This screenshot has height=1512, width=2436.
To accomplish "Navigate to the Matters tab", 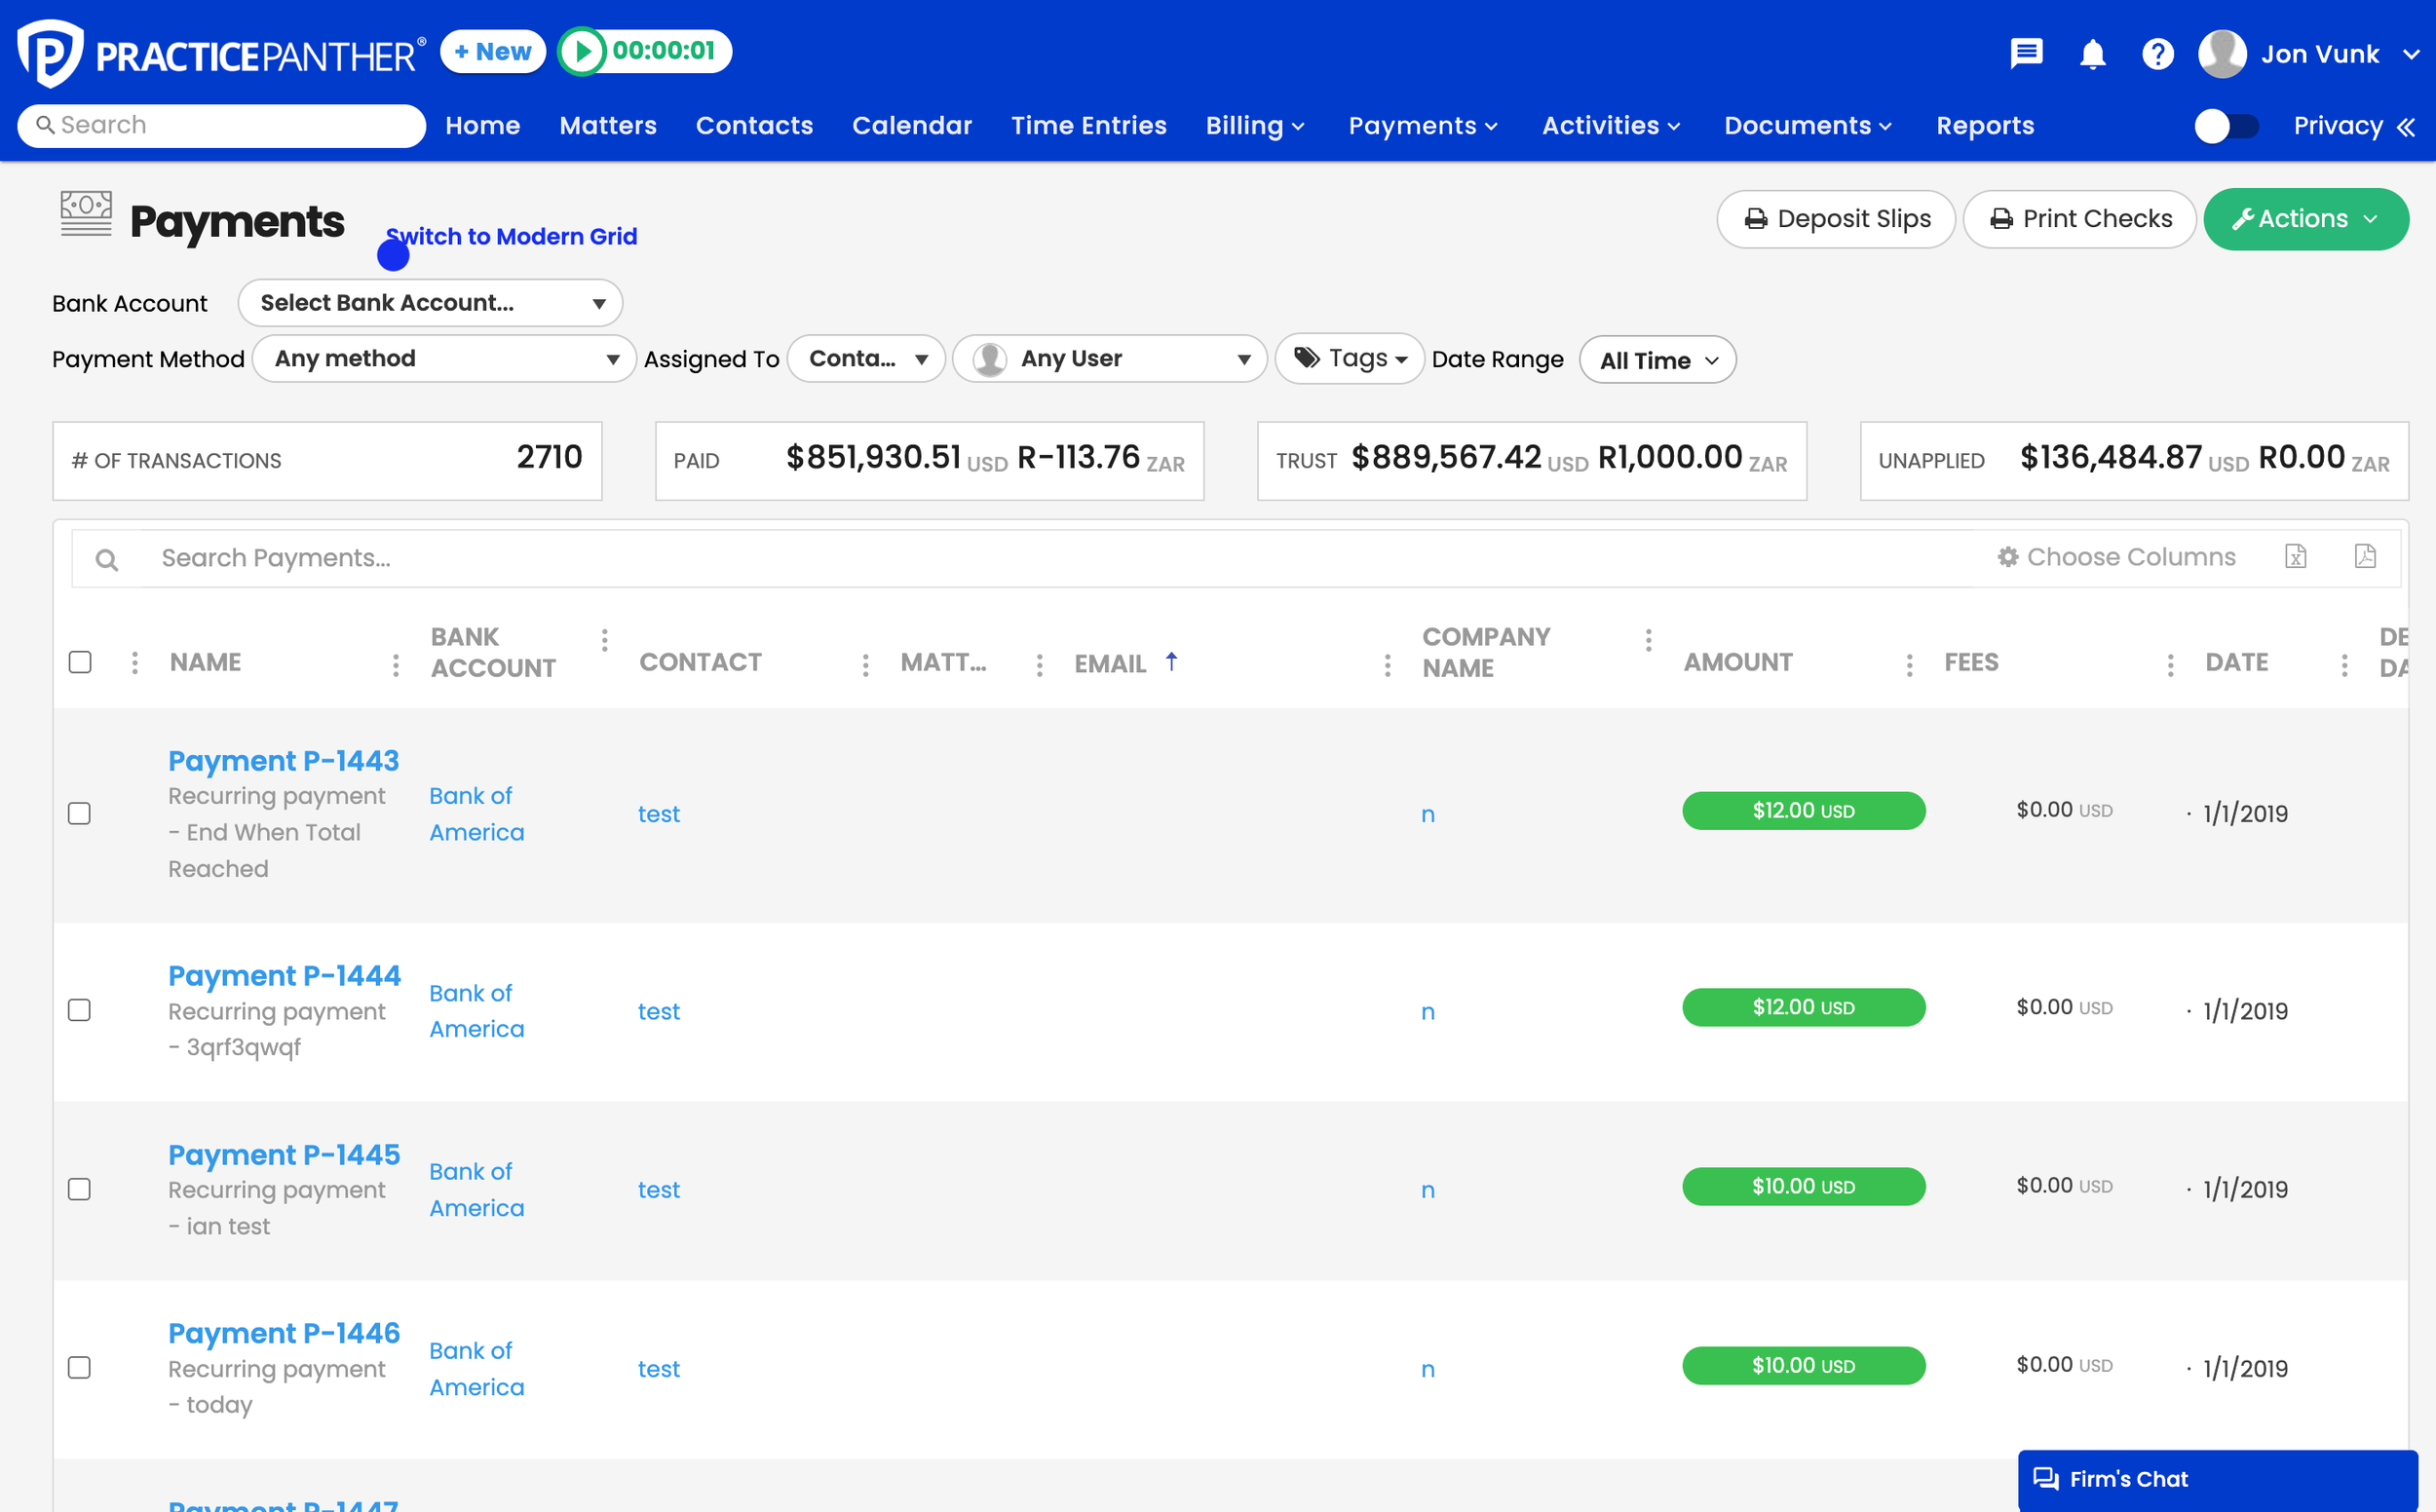I will point(608,125).
